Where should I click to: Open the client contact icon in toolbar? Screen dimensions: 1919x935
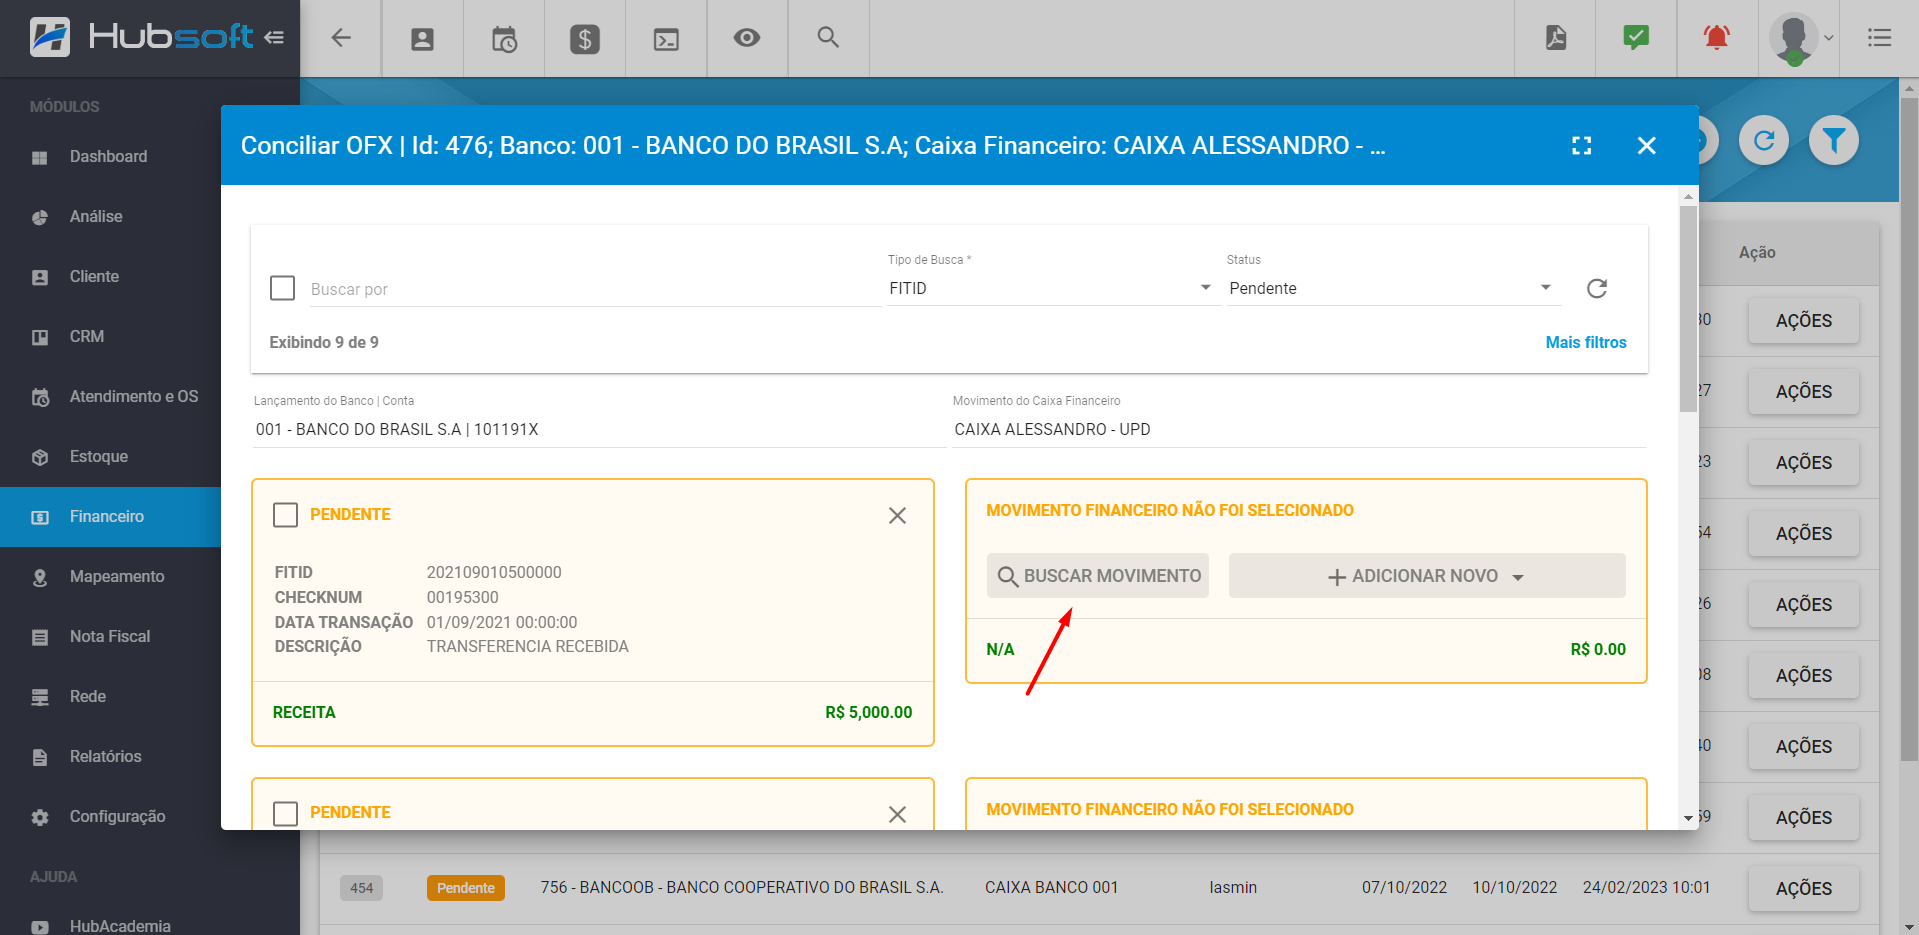pos(423,39)
